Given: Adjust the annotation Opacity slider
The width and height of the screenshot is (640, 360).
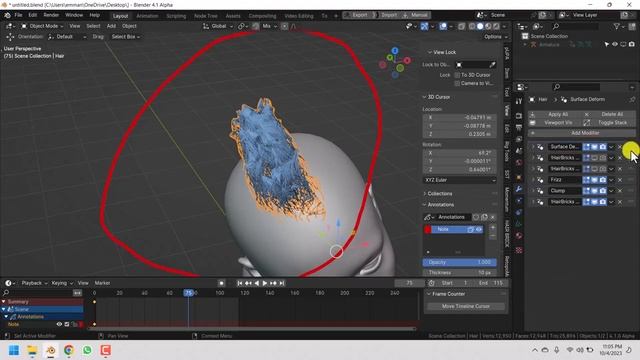Looking at the screenshot, I should point(460,262).
